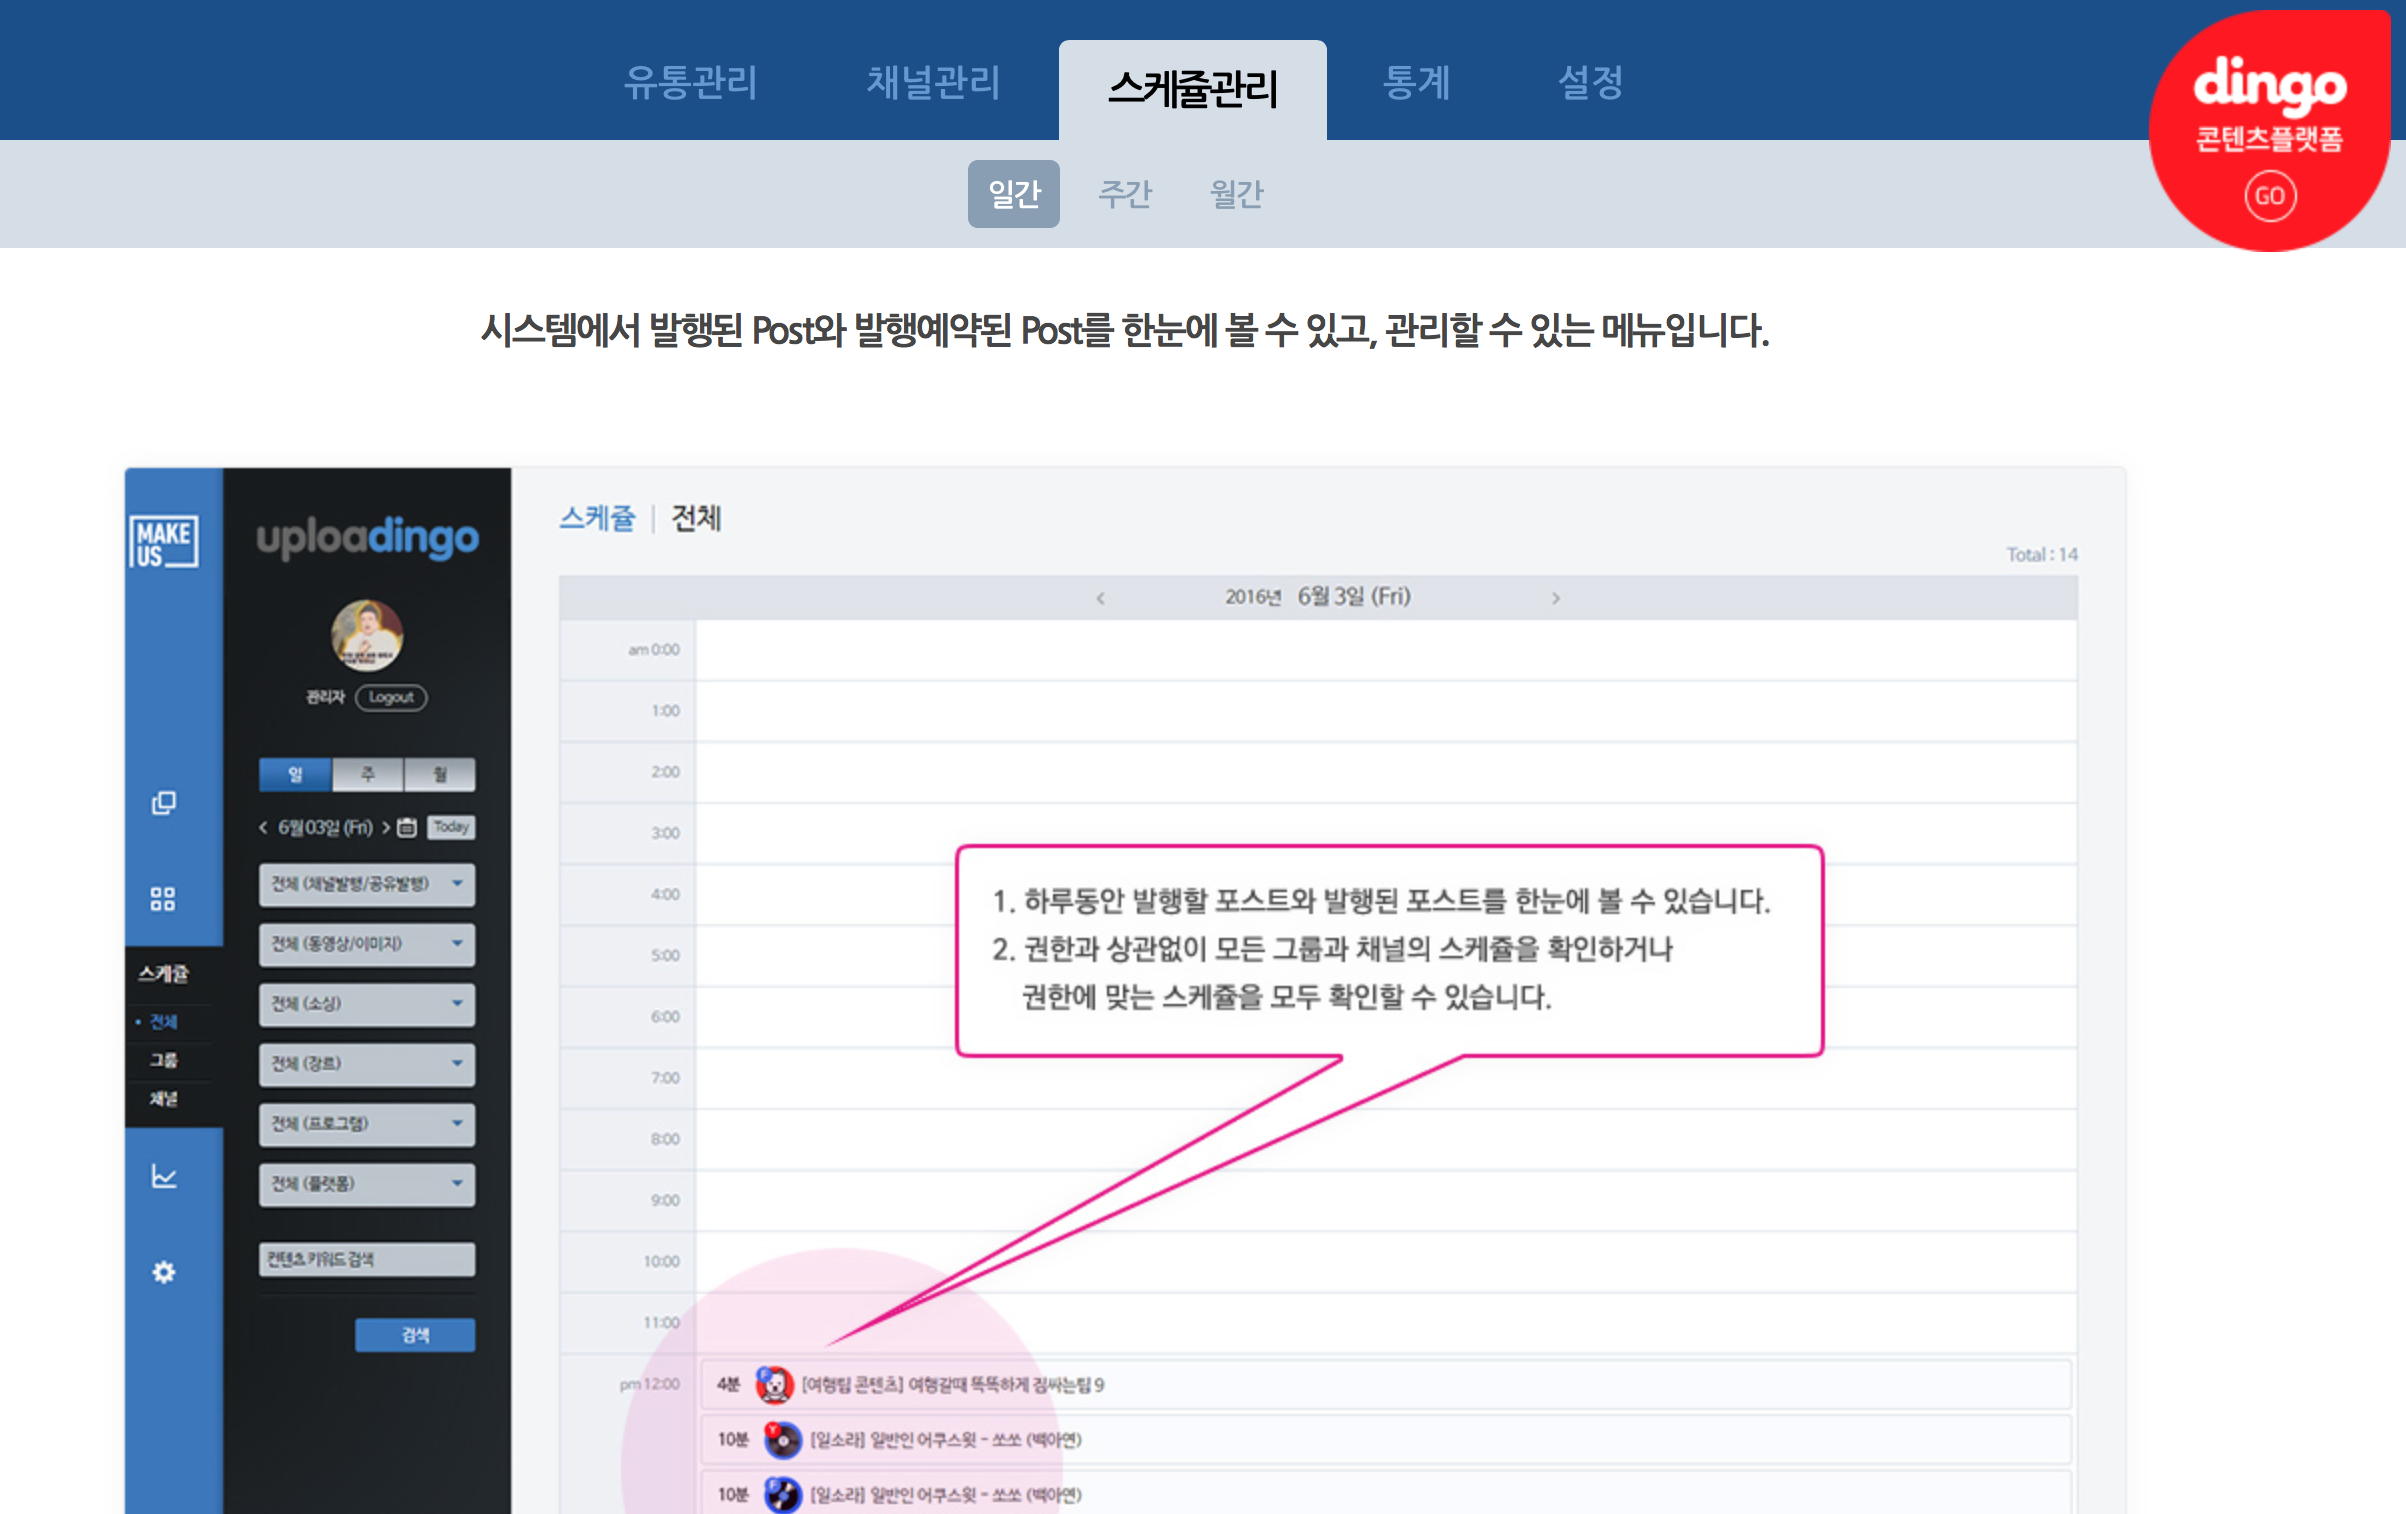The width and height of the screenshot is (2406, 1514).
Task: Switch to 주간 weekly view toggle
Action: coord(1125,194)
